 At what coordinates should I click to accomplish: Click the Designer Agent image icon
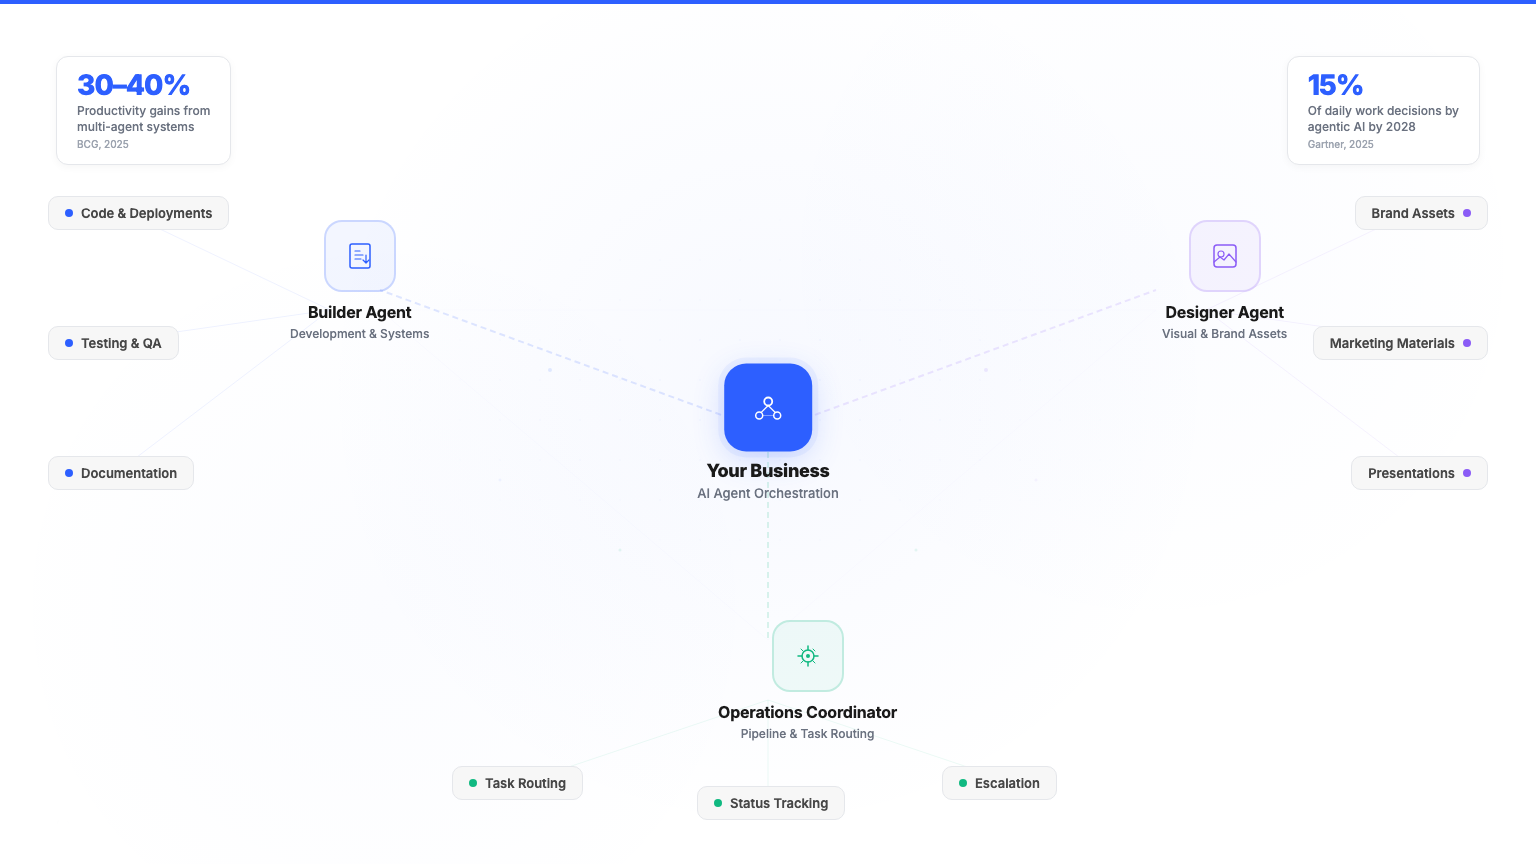(x=1224, y=256)
